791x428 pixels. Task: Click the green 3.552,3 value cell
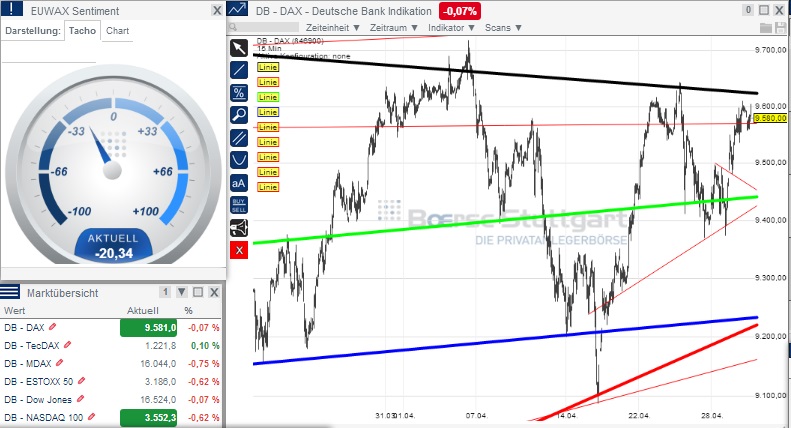148,418
